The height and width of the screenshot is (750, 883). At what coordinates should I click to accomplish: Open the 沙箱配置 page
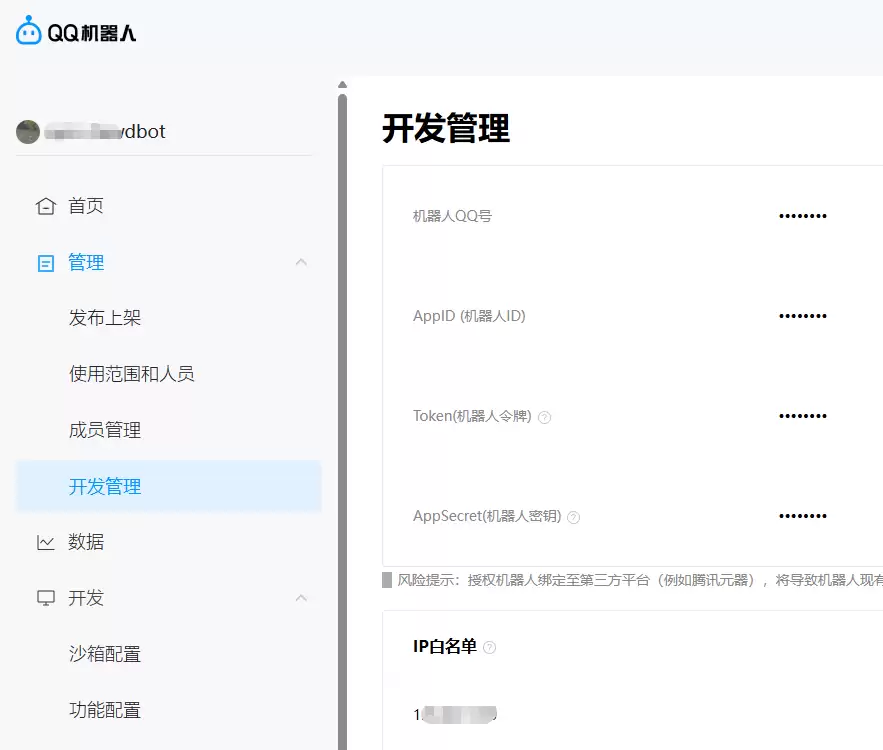(105, 653)
